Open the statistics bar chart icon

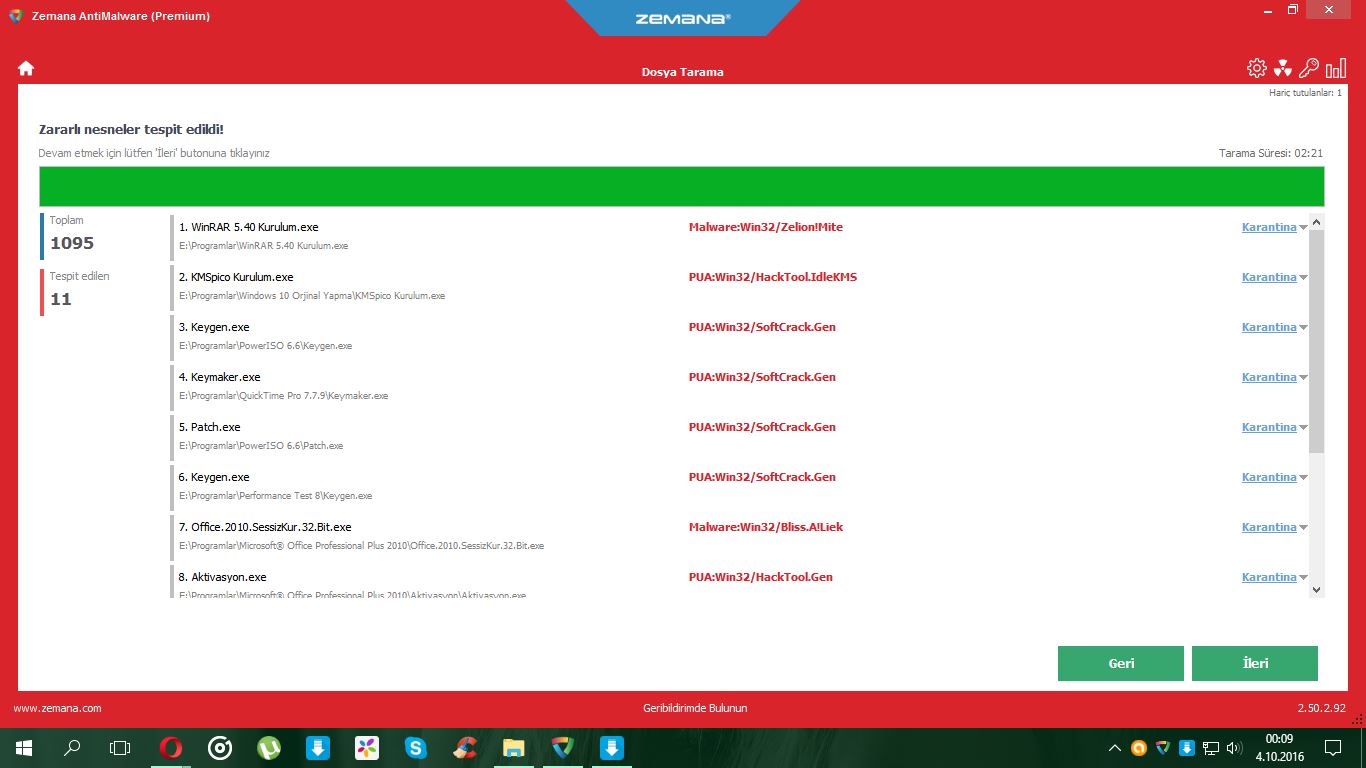click(x=1336, y=68)
